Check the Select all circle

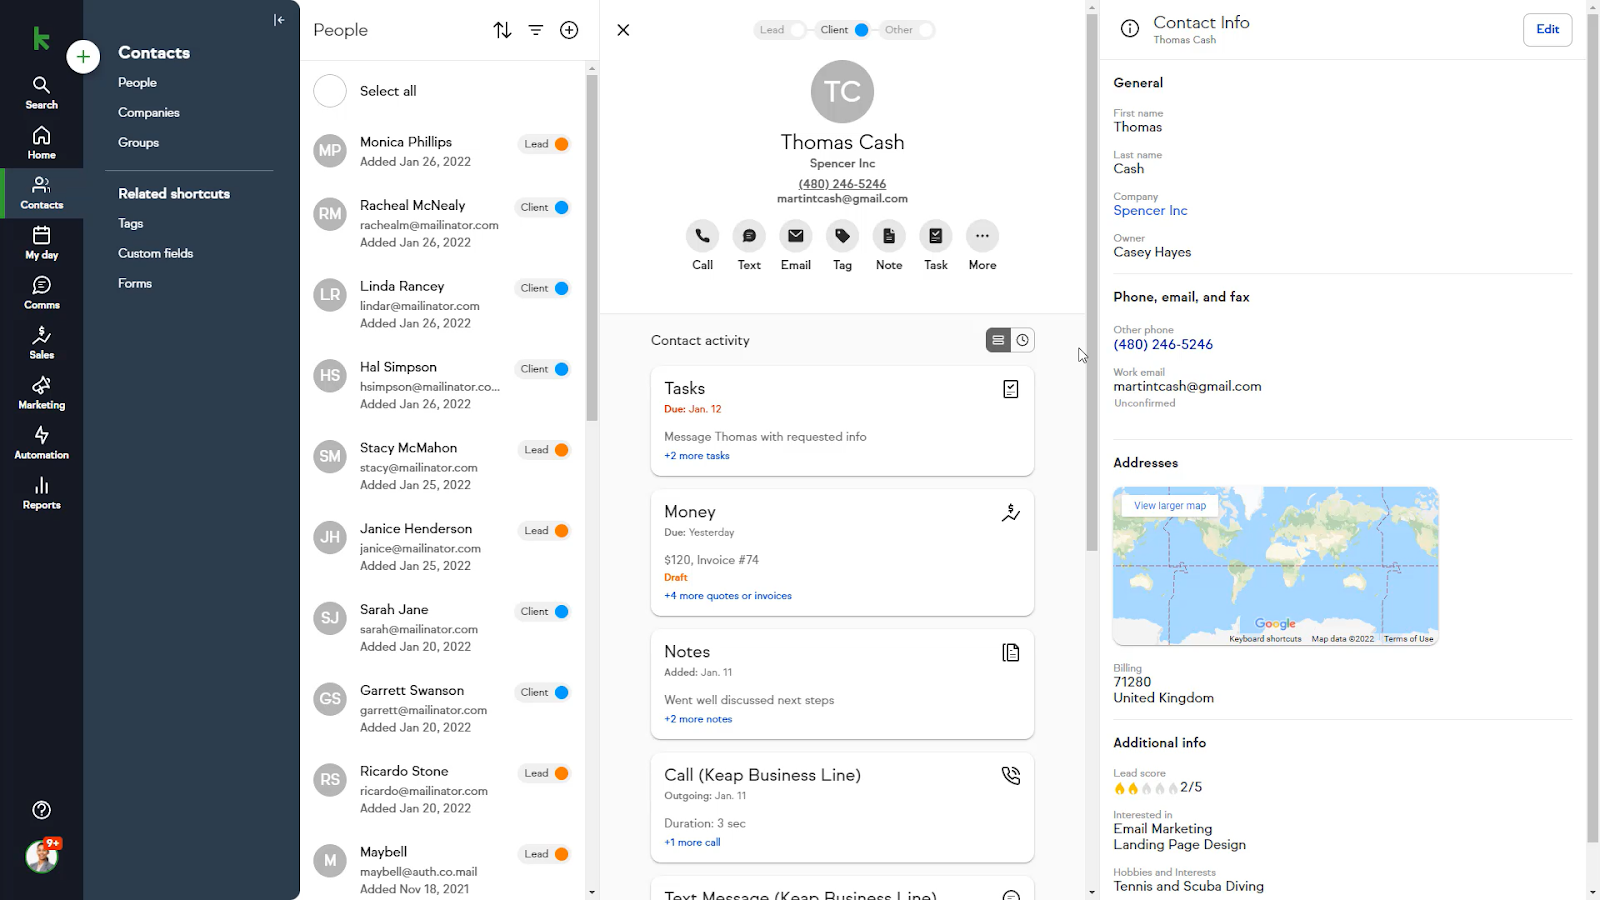(x=330, y=91)
